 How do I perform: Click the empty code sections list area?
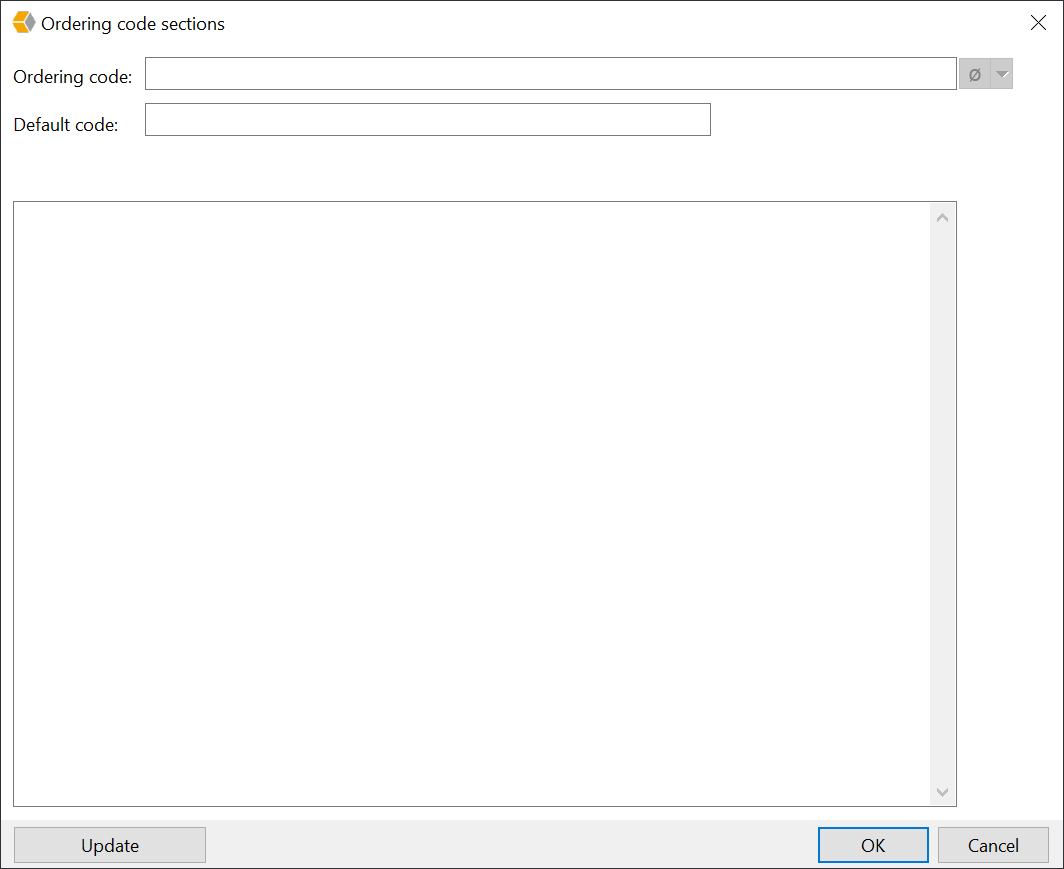(470, 500)
